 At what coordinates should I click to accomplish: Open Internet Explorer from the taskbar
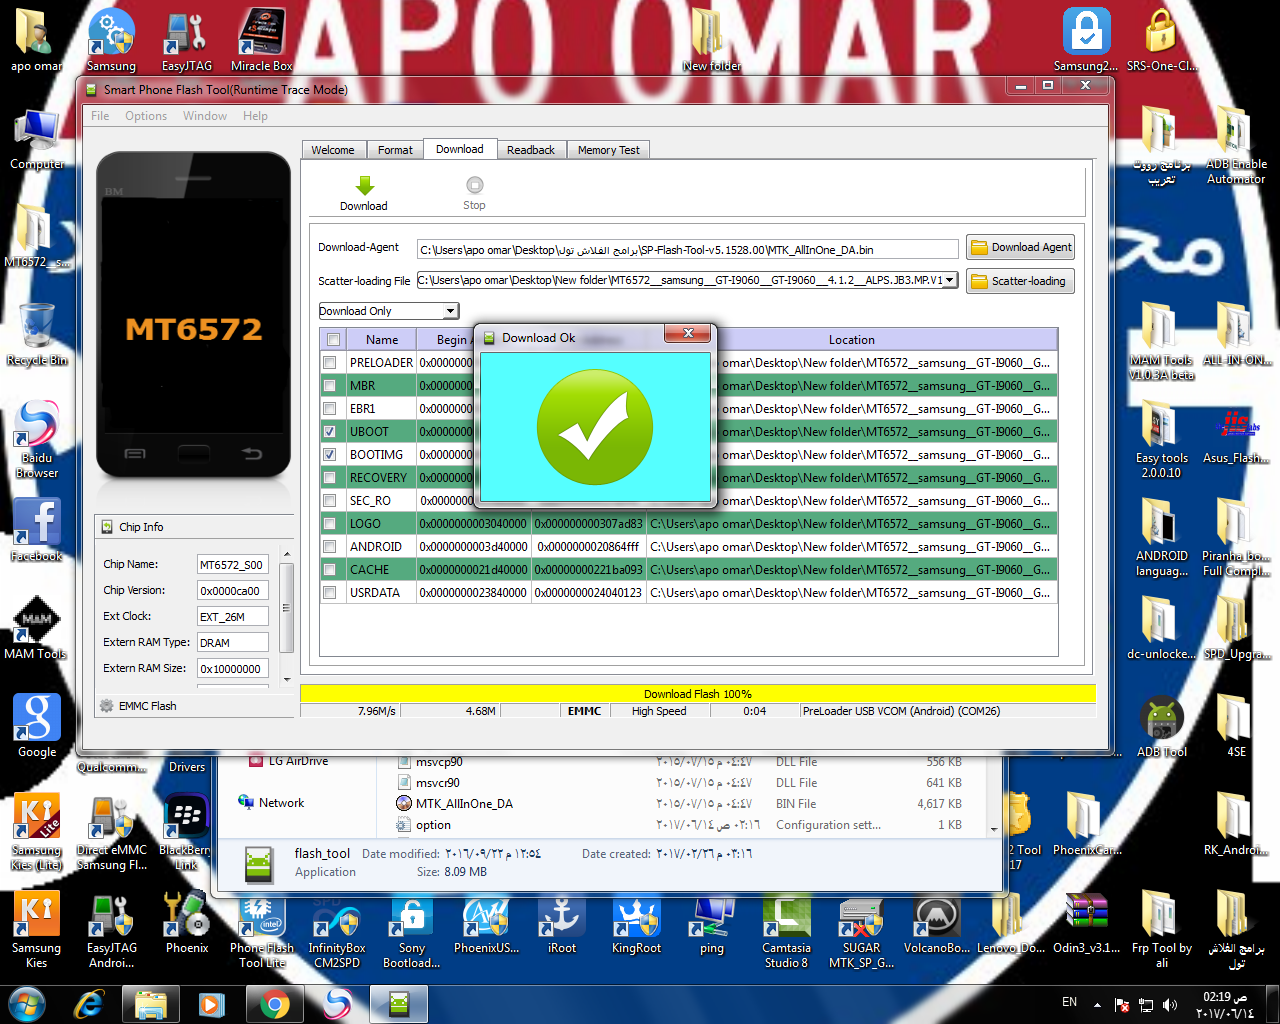point(90,1004)
